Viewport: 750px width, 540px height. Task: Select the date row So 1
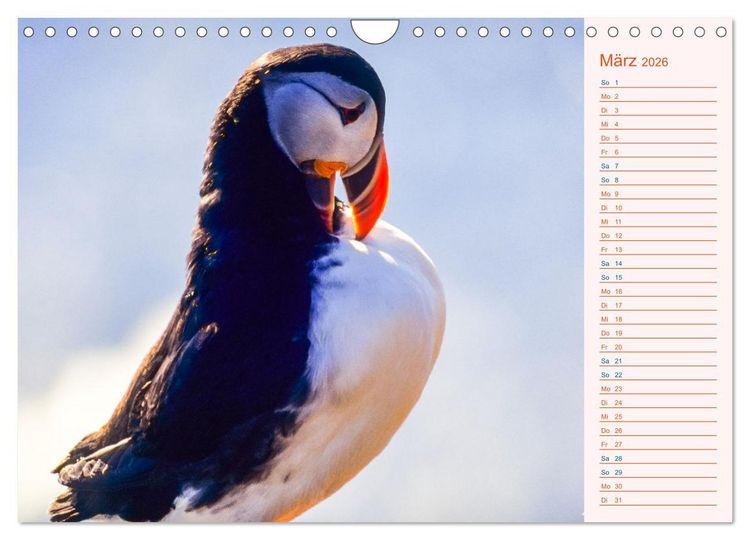coord(658,82)
